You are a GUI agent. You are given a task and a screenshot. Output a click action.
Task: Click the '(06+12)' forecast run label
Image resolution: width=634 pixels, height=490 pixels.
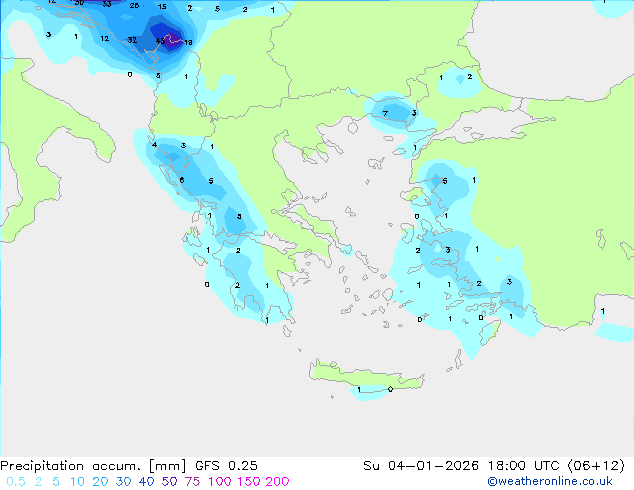click(x=596, y=466)
